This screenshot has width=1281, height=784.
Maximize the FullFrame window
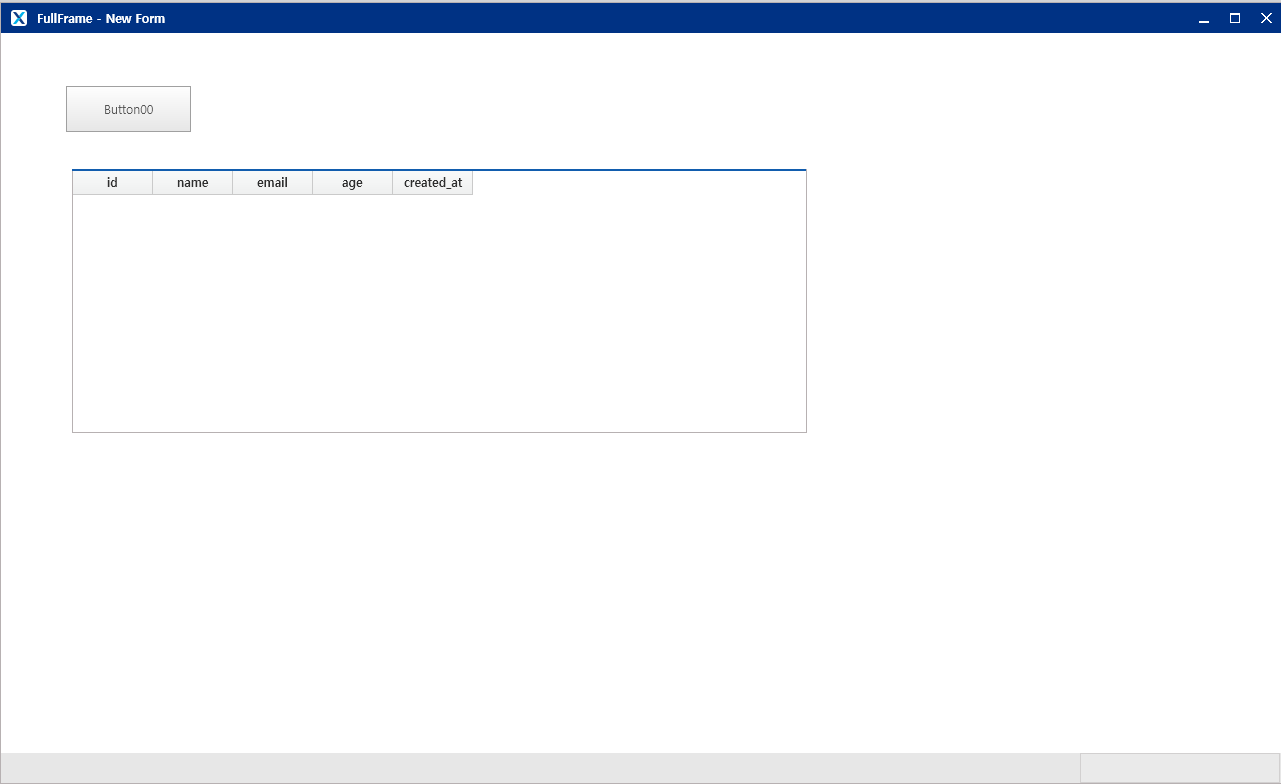tap(1235, 18)
